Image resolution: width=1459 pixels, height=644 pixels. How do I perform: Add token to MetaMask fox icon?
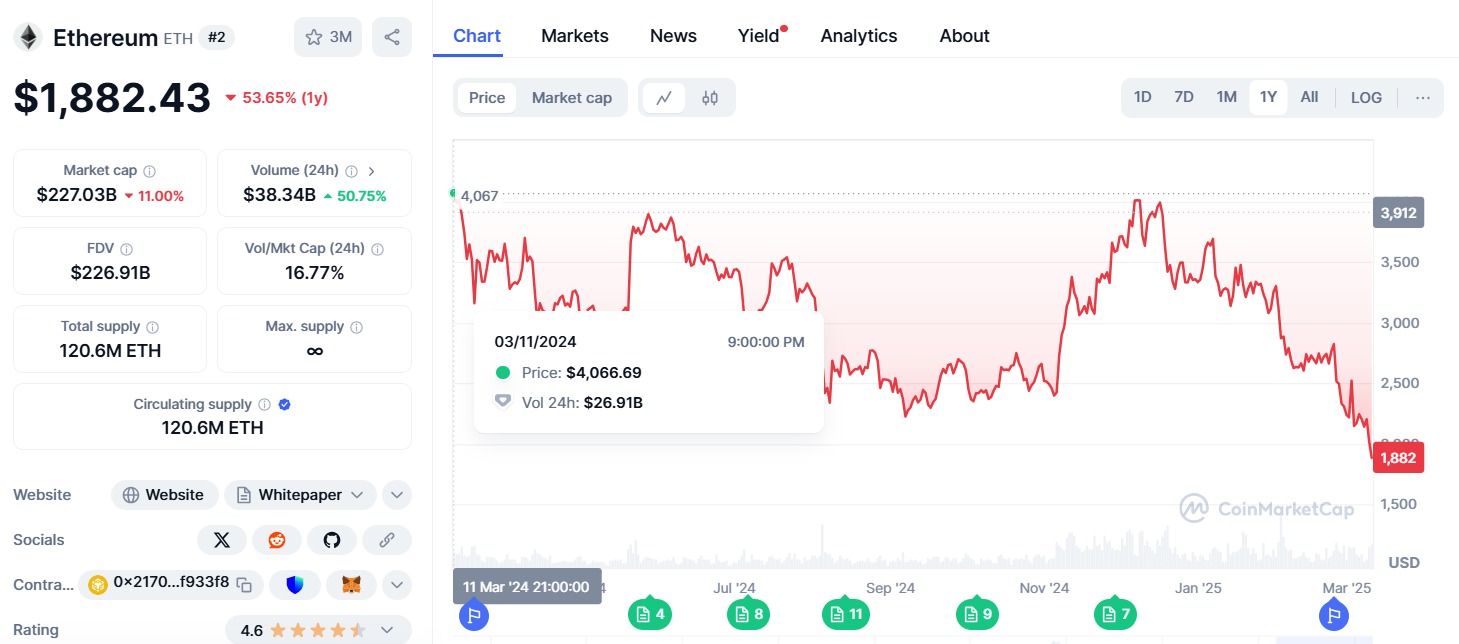tap(351, 584)
